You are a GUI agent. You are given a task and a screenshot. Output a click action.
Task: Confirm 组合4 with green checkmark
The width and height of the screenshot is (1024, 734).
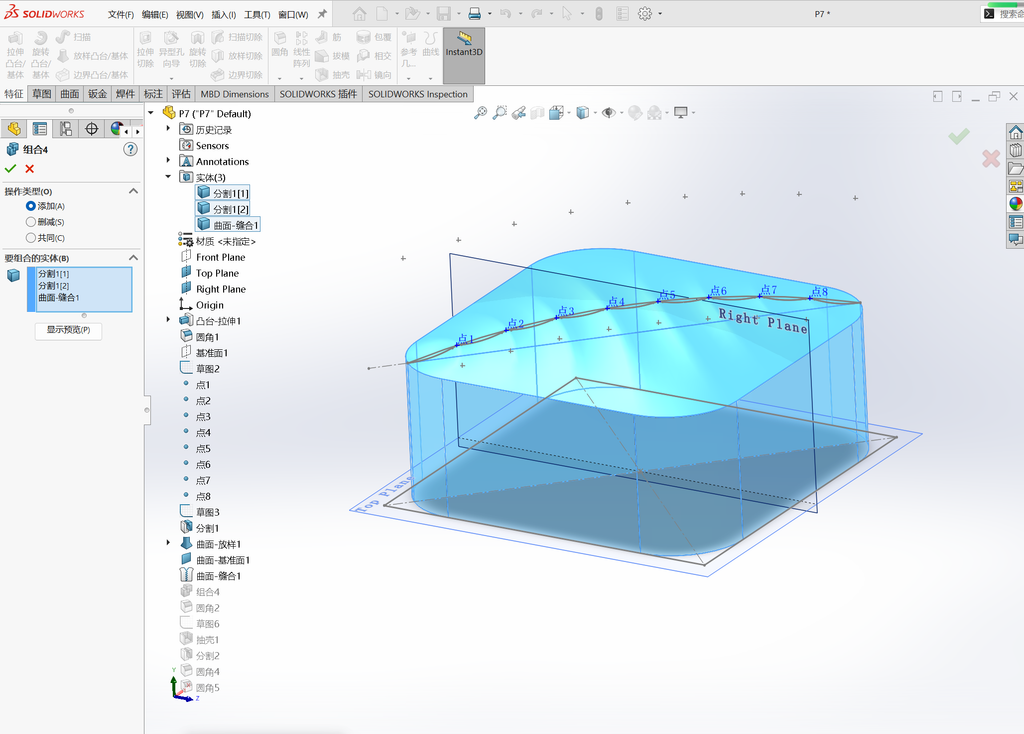pos(10,168)
